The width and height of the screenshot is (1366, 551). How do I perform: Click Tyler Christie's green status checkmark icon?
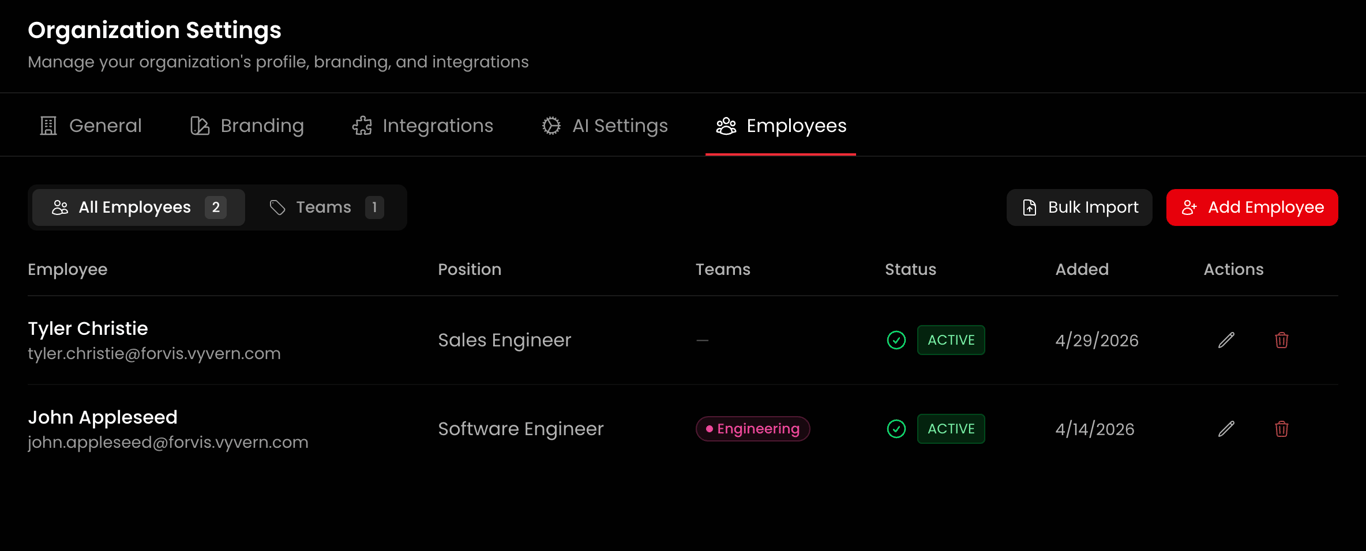pyautogui.click(x=896, y=340)
